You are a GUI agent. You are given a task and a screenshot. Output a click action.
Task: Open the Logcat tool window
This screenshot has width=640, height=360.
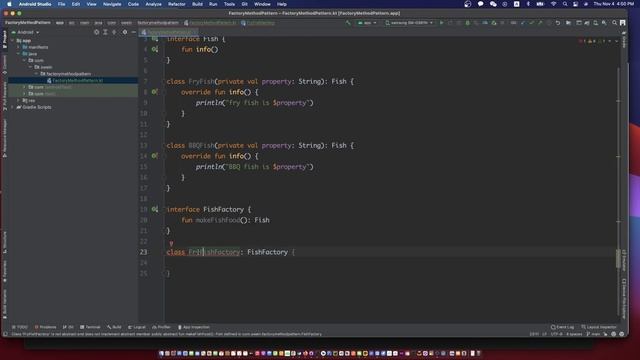click(137, 327)
